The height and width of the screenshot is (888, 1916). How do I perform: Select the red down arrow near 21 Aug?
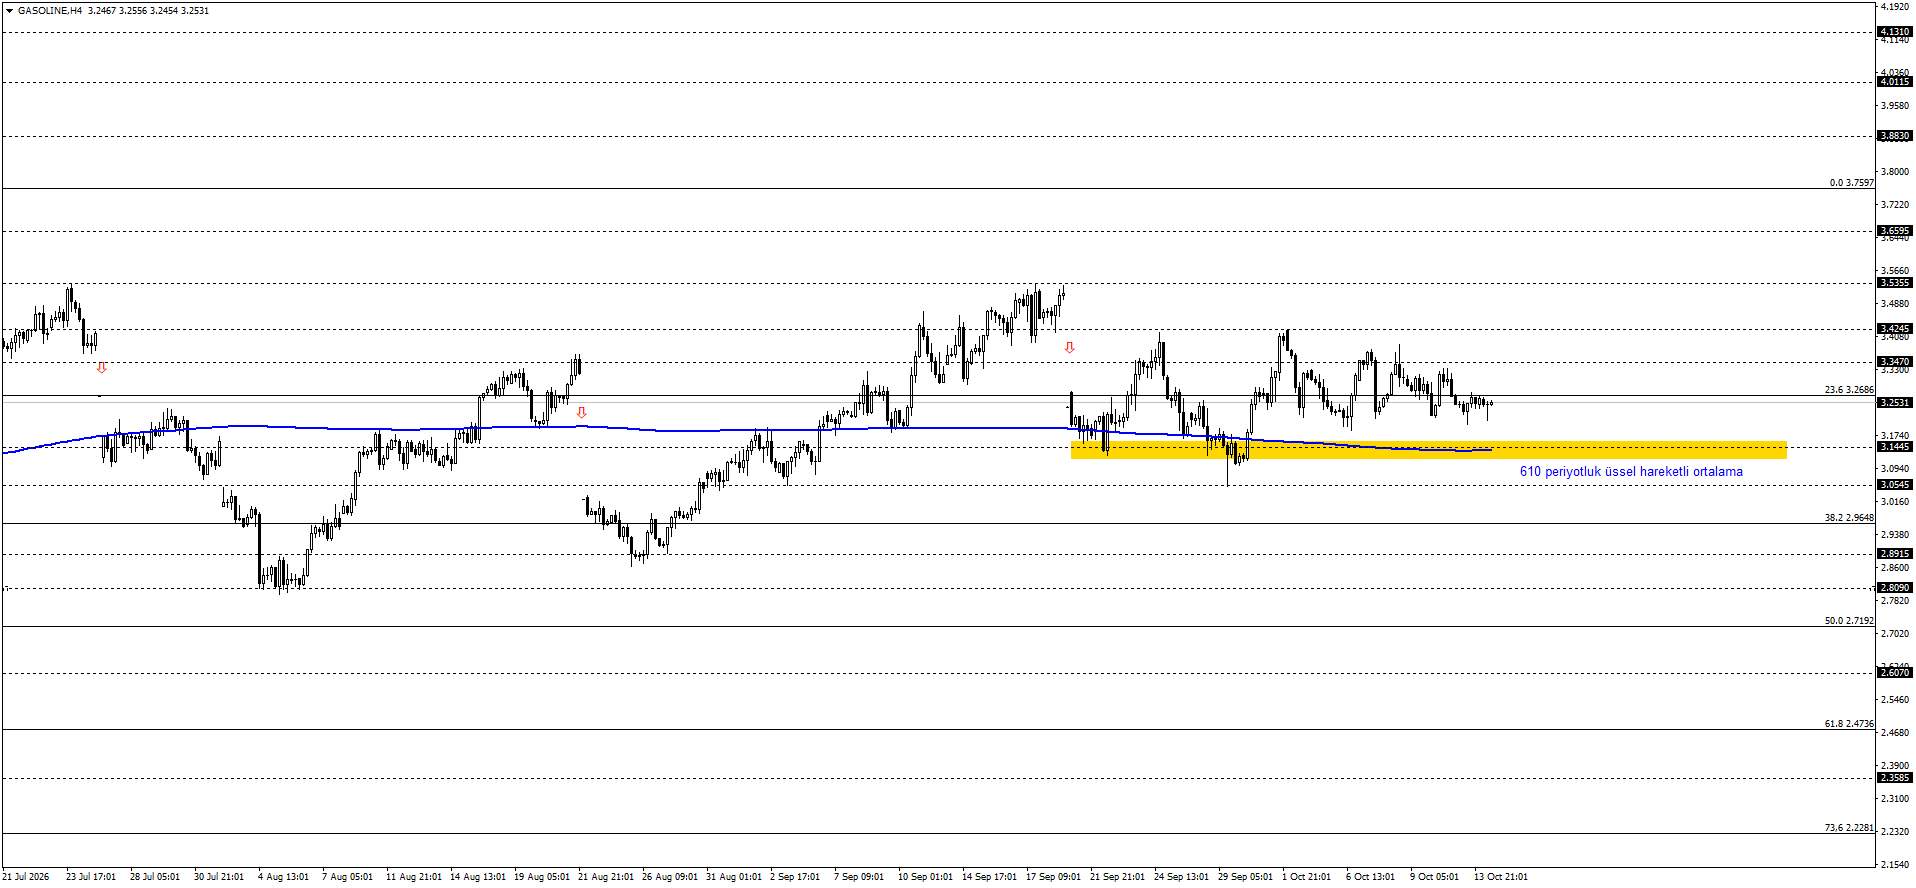click(581, 412)
